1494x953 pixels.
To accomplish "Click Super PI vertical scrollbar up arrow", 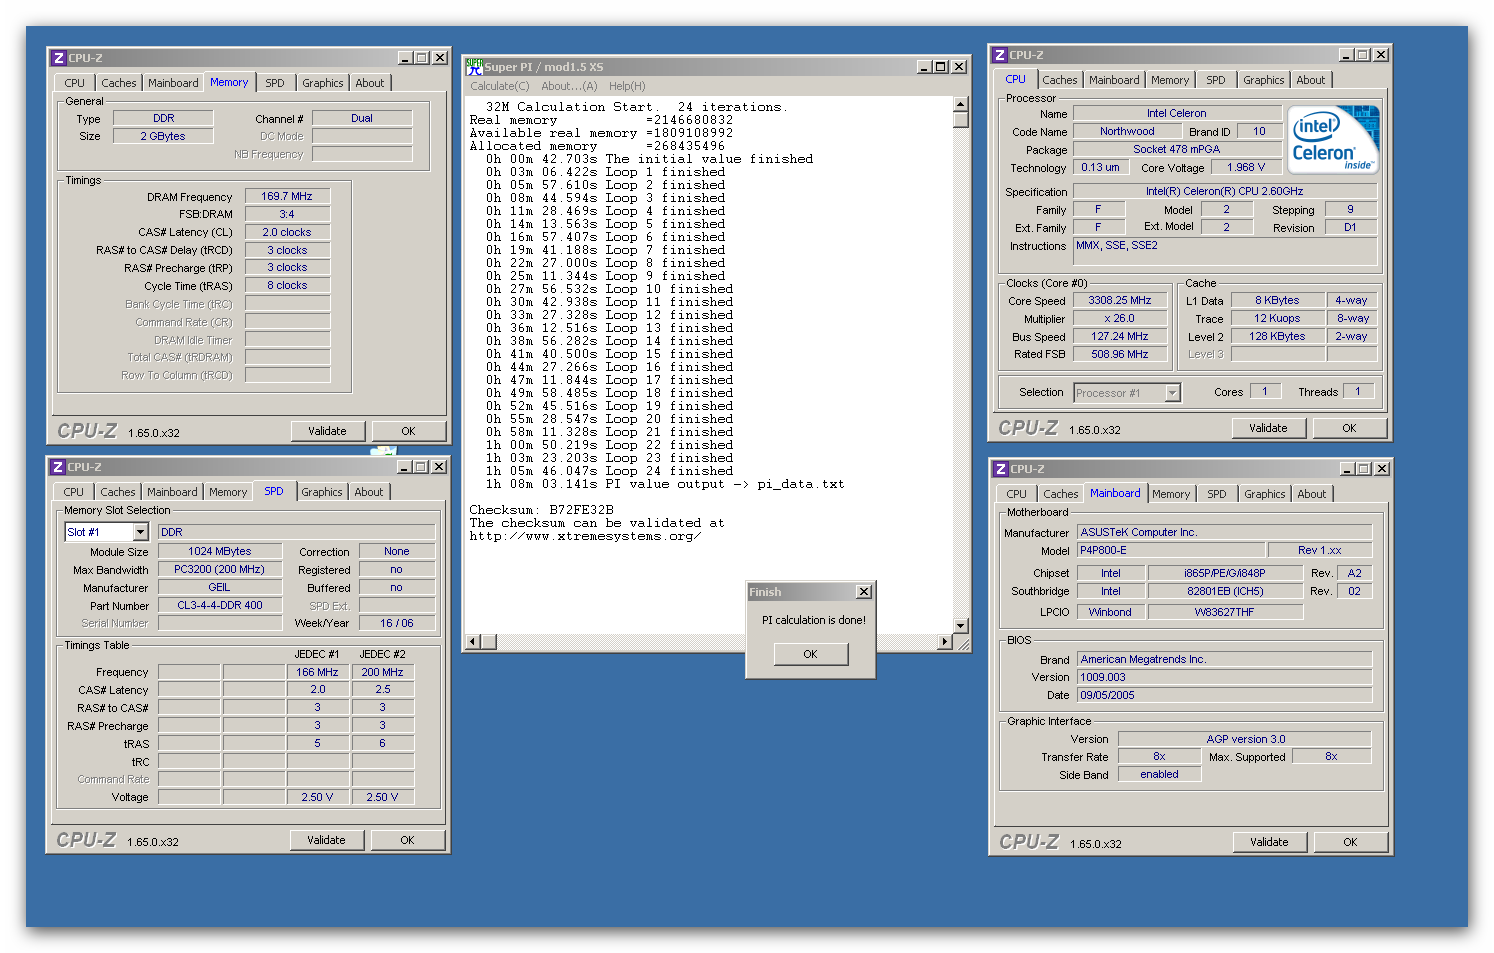I will click(961, 104).
